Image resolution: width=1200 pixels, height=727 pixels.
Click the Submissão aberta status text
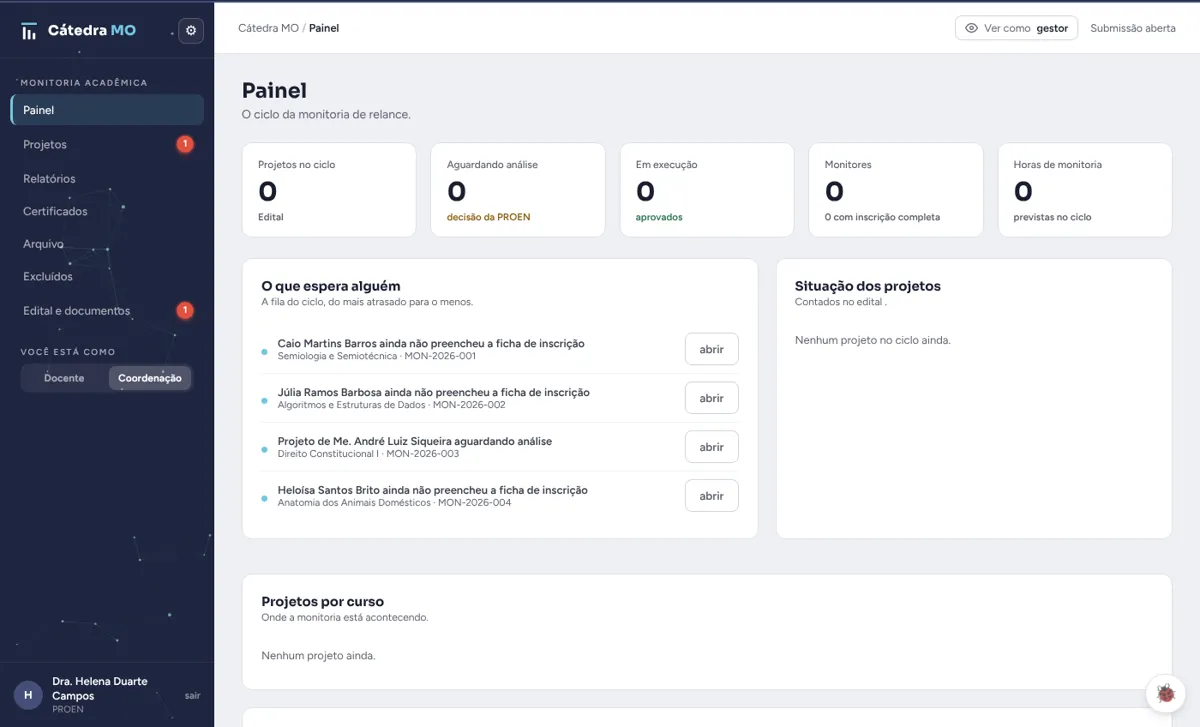[1133, 28]
